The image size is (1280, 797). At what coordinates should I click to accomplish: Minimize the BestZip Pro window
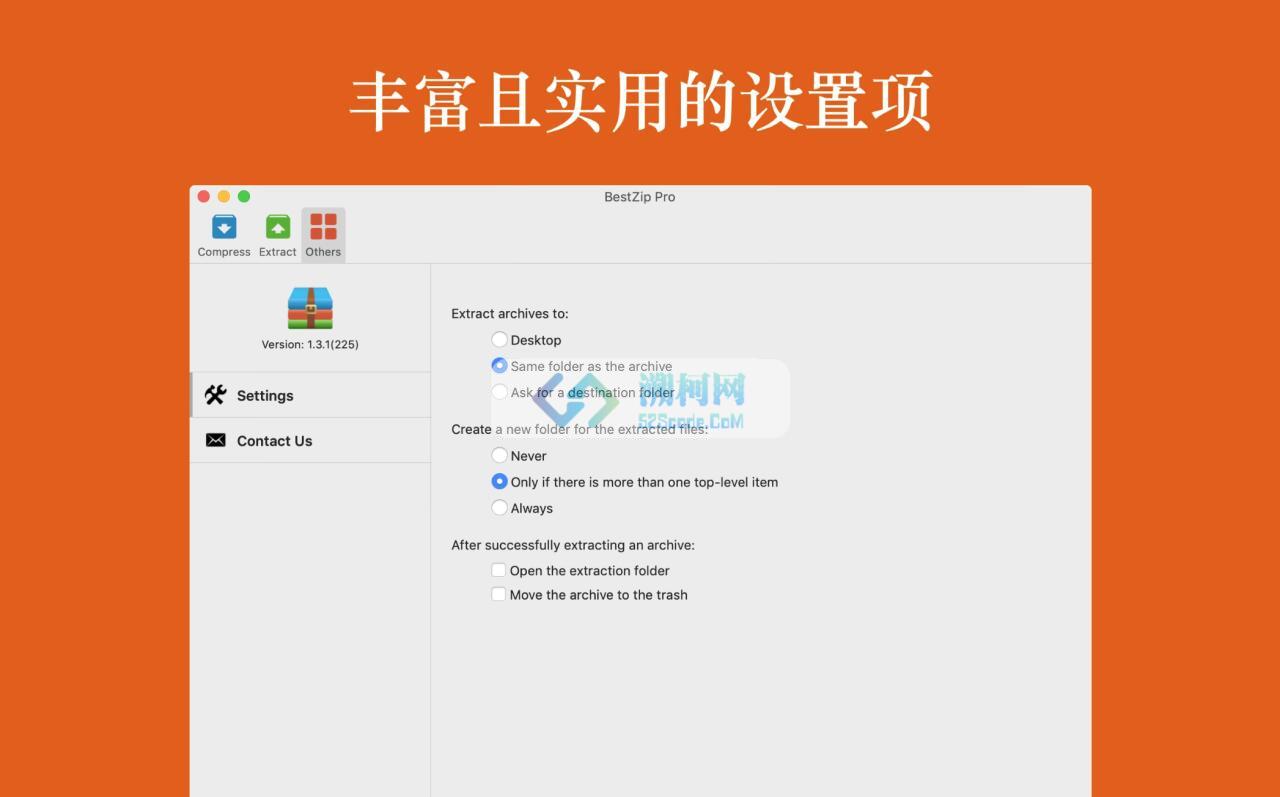pyautogui.click(x=224, y=197)
